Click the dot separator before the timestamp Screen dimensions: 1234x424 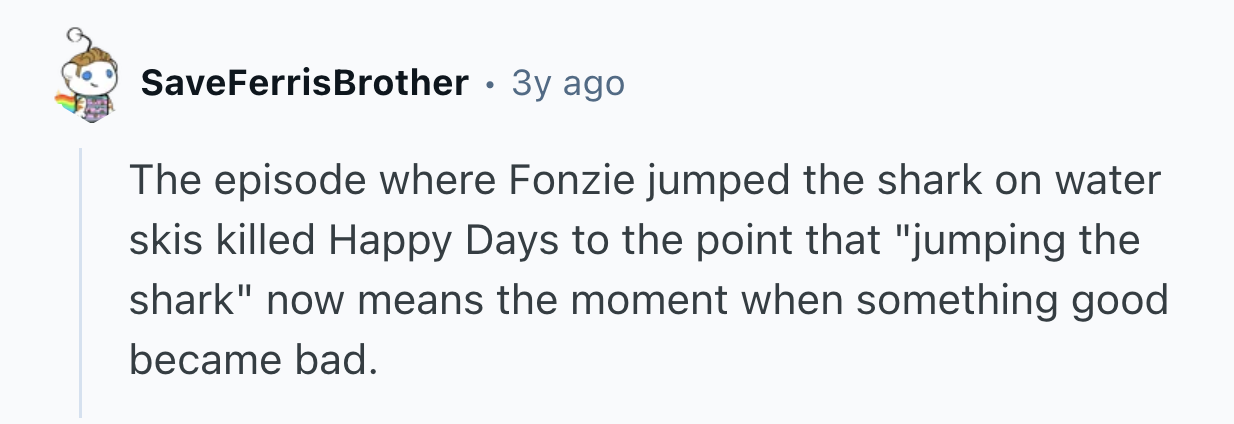coord(489,84)
